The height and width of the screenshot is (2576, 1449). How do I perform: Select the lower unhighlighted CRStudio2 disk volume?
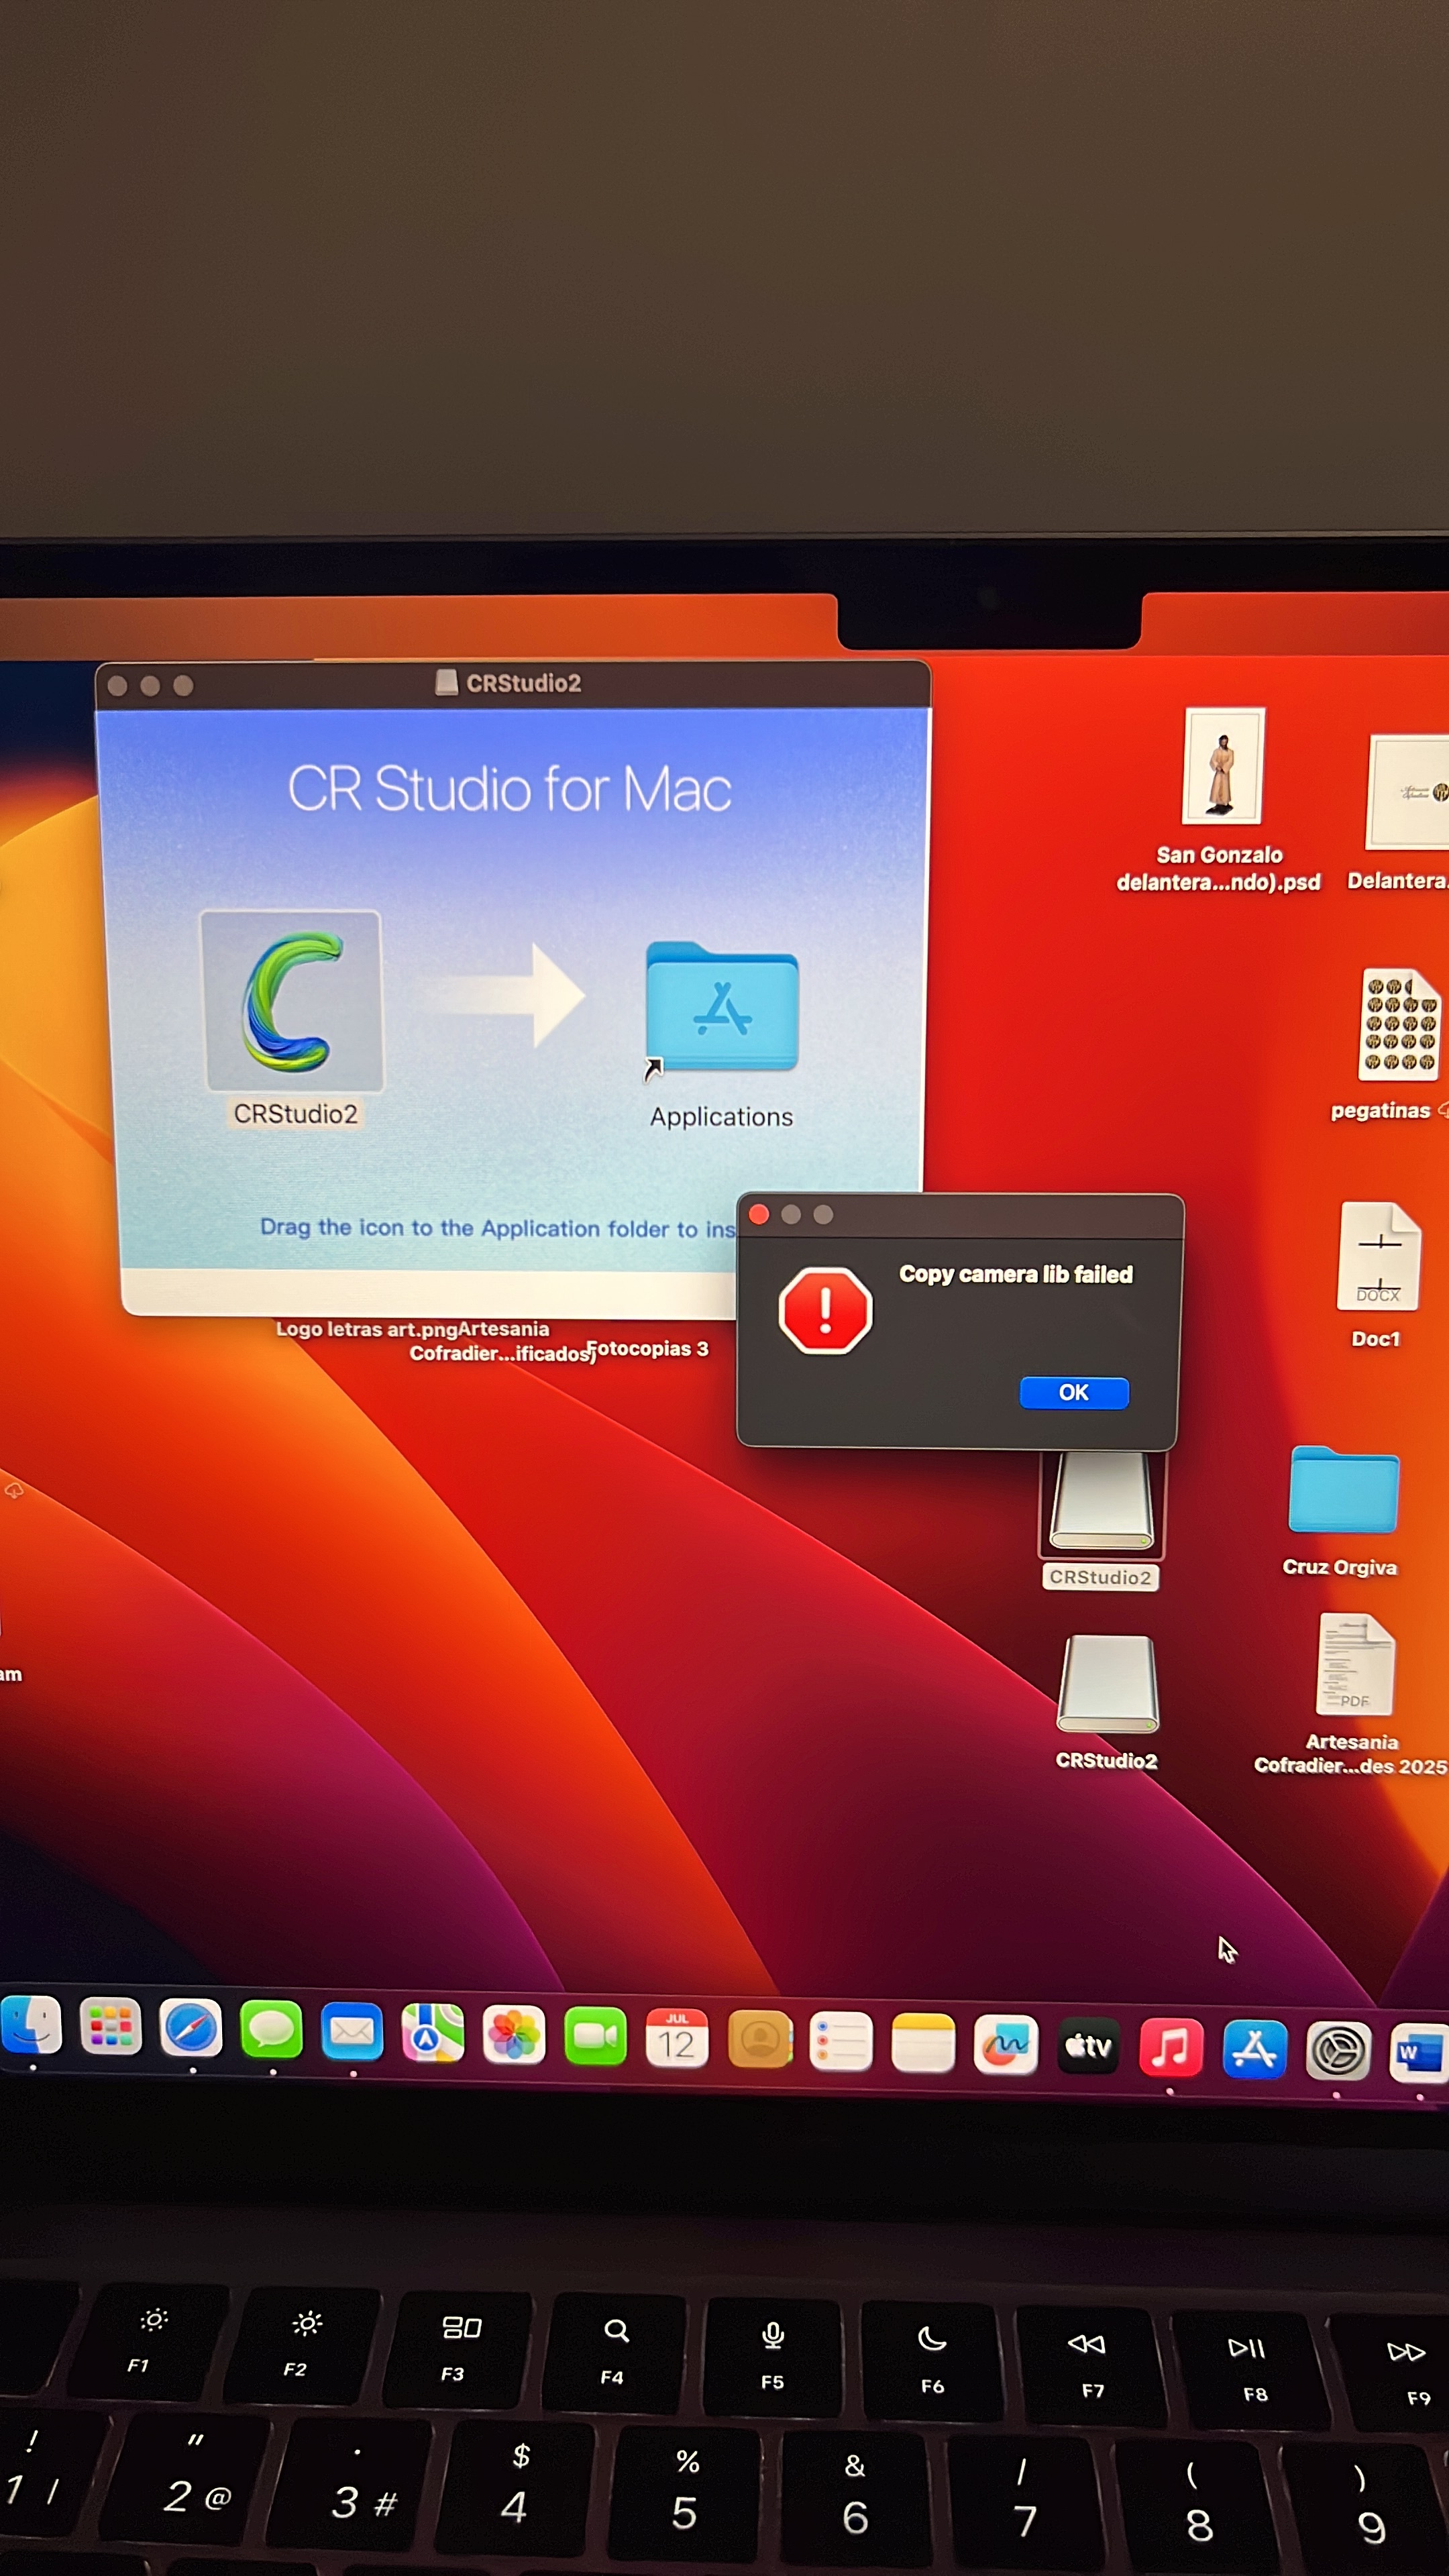pyautogui.click(x=1107, y=1683)
